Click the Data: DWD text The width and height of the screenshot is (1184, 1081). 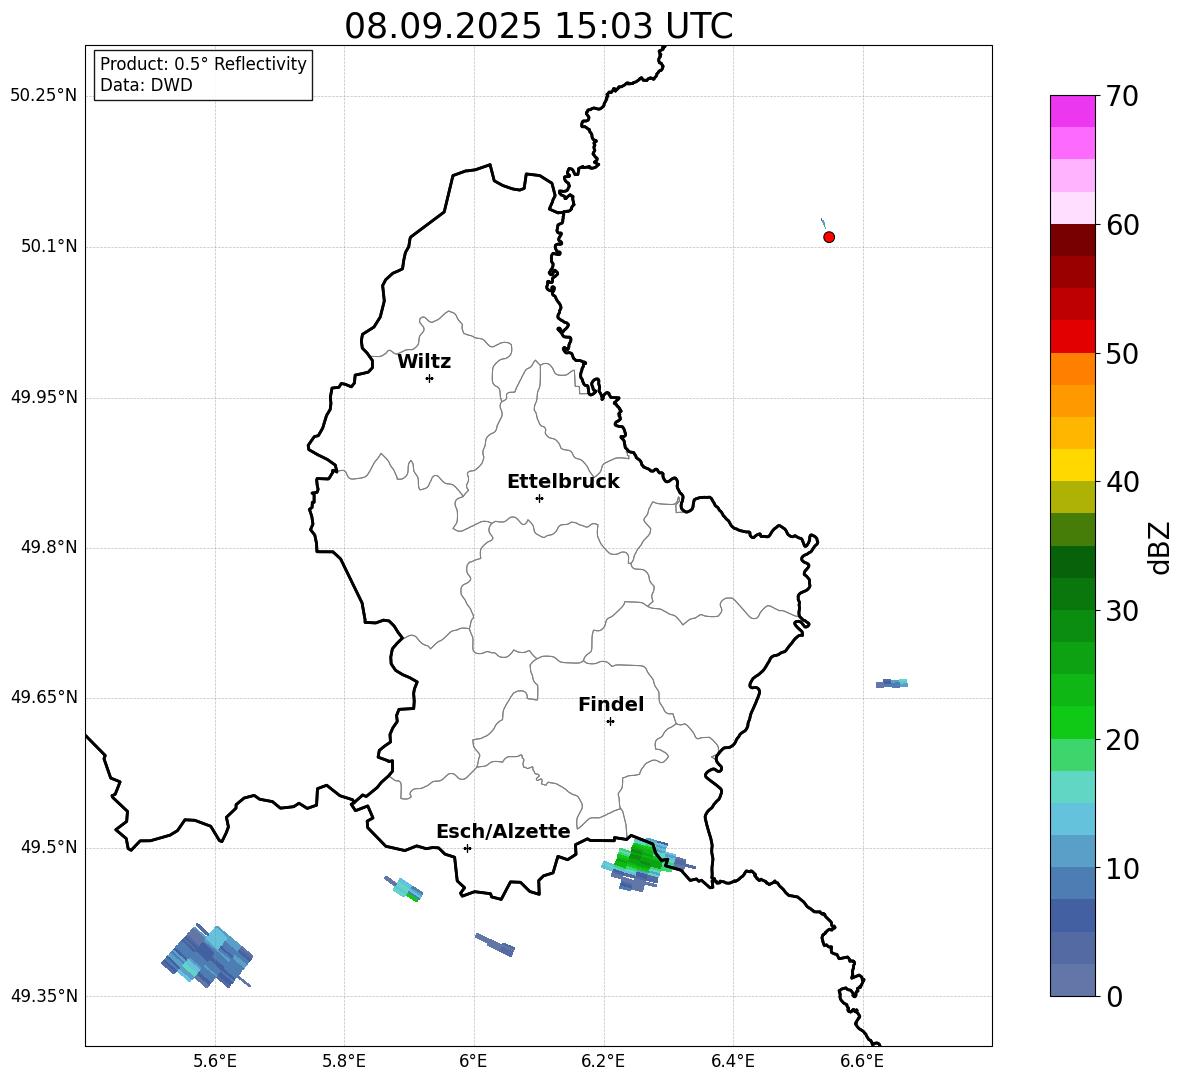coord(146,85)
